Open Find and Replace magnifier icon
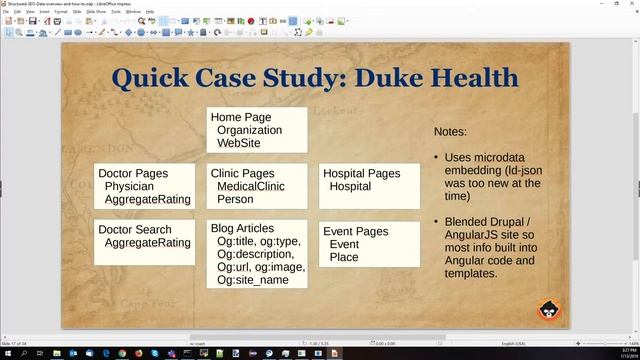Image resolution: width=640 pixels, height=360 pixels. point(141,21)
